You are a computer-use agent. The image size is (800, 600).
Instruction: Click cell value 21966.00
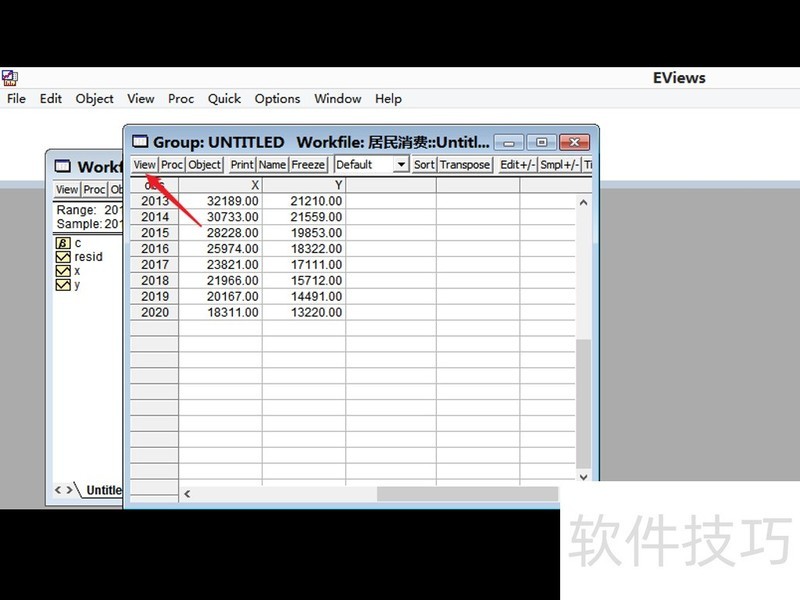[220, 280]
